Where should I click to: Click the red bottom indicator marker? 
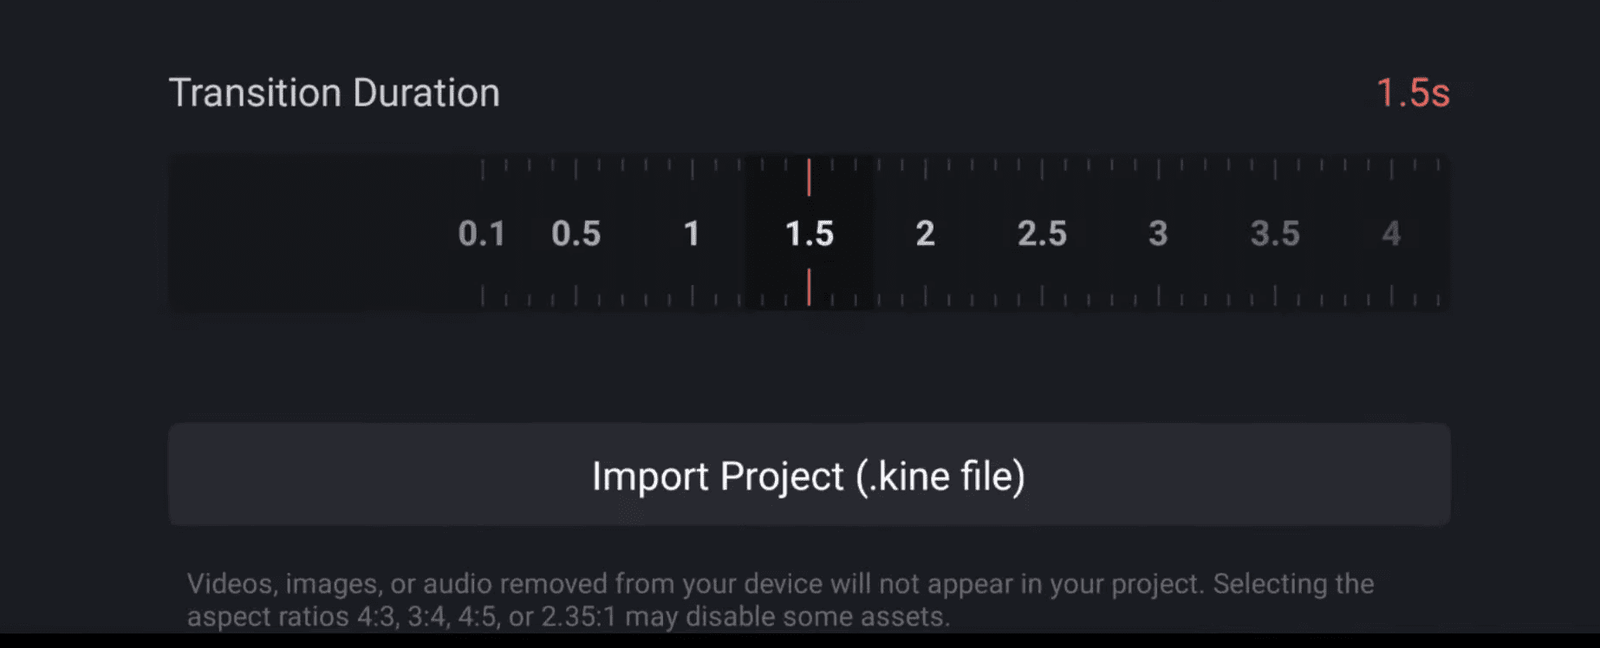[809, 288]
